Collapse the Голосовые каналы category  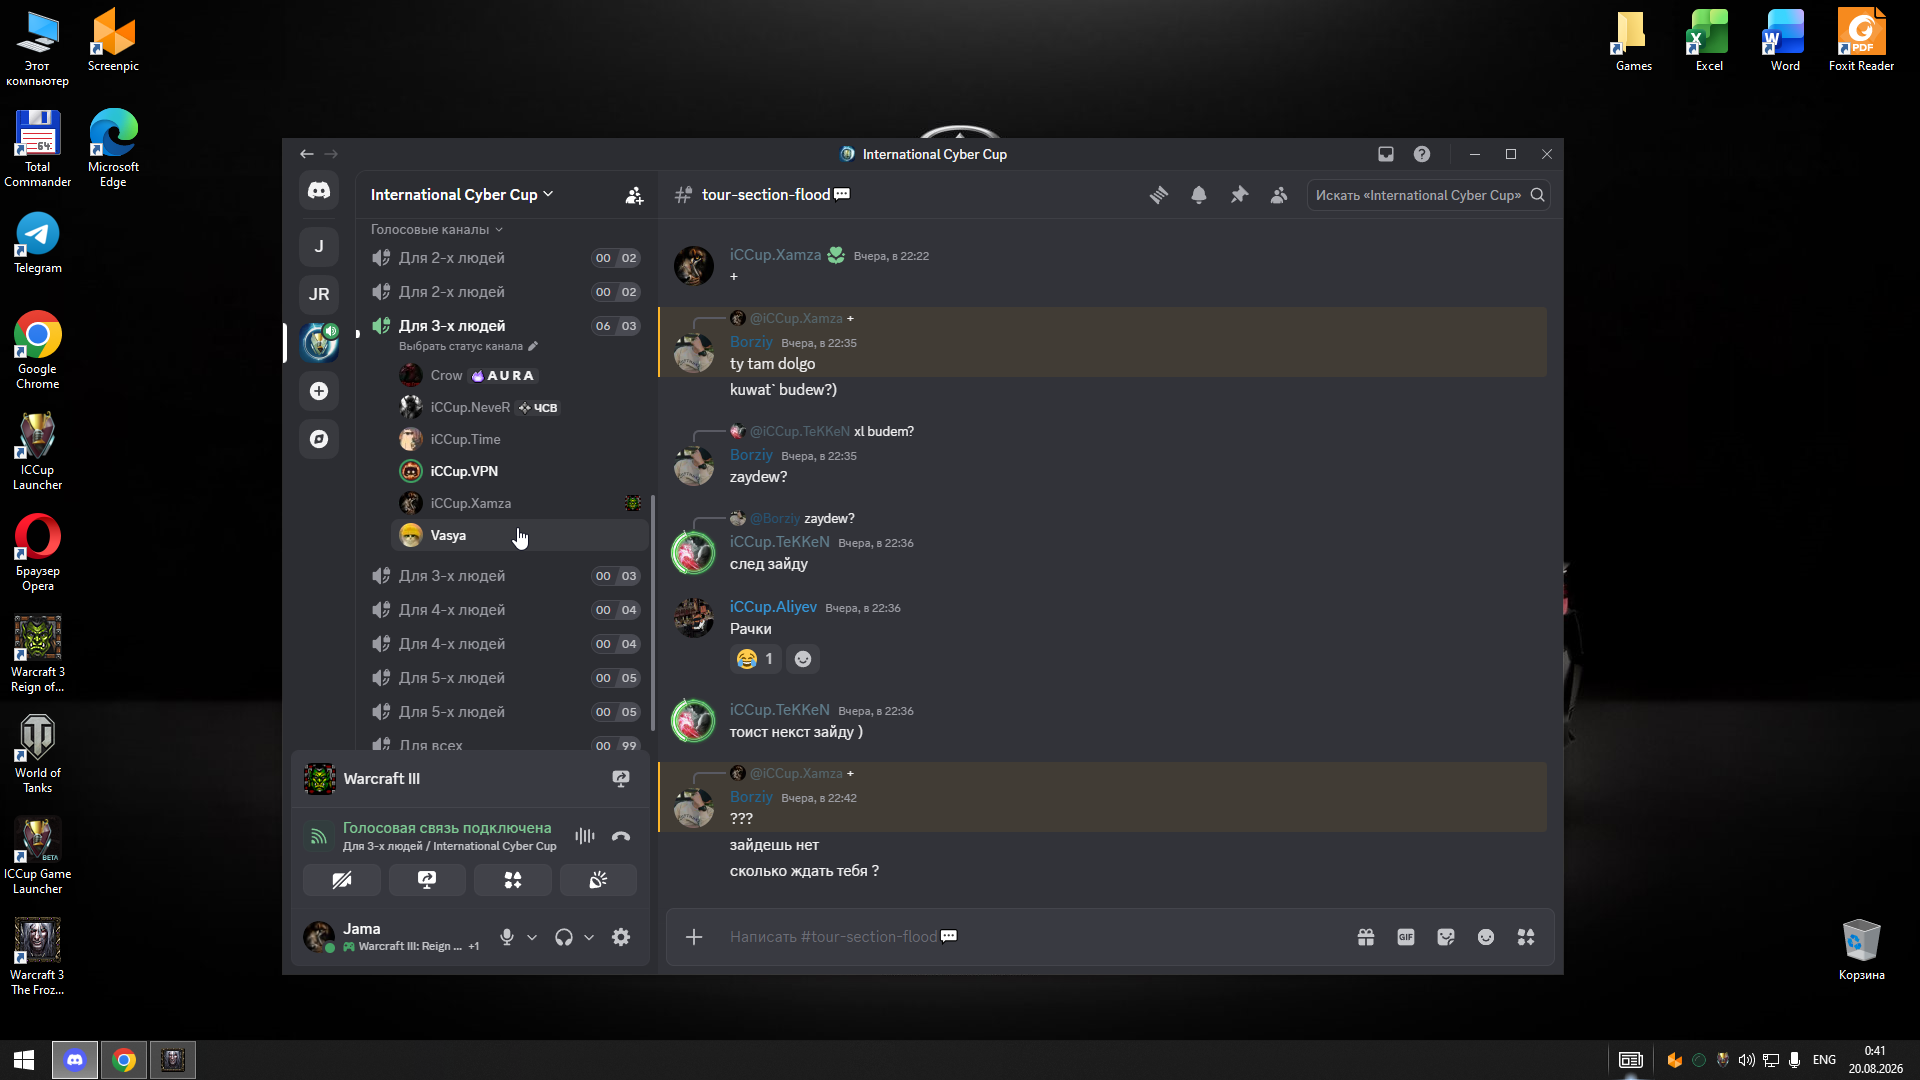pyautogui.click(x=437, y=230)
